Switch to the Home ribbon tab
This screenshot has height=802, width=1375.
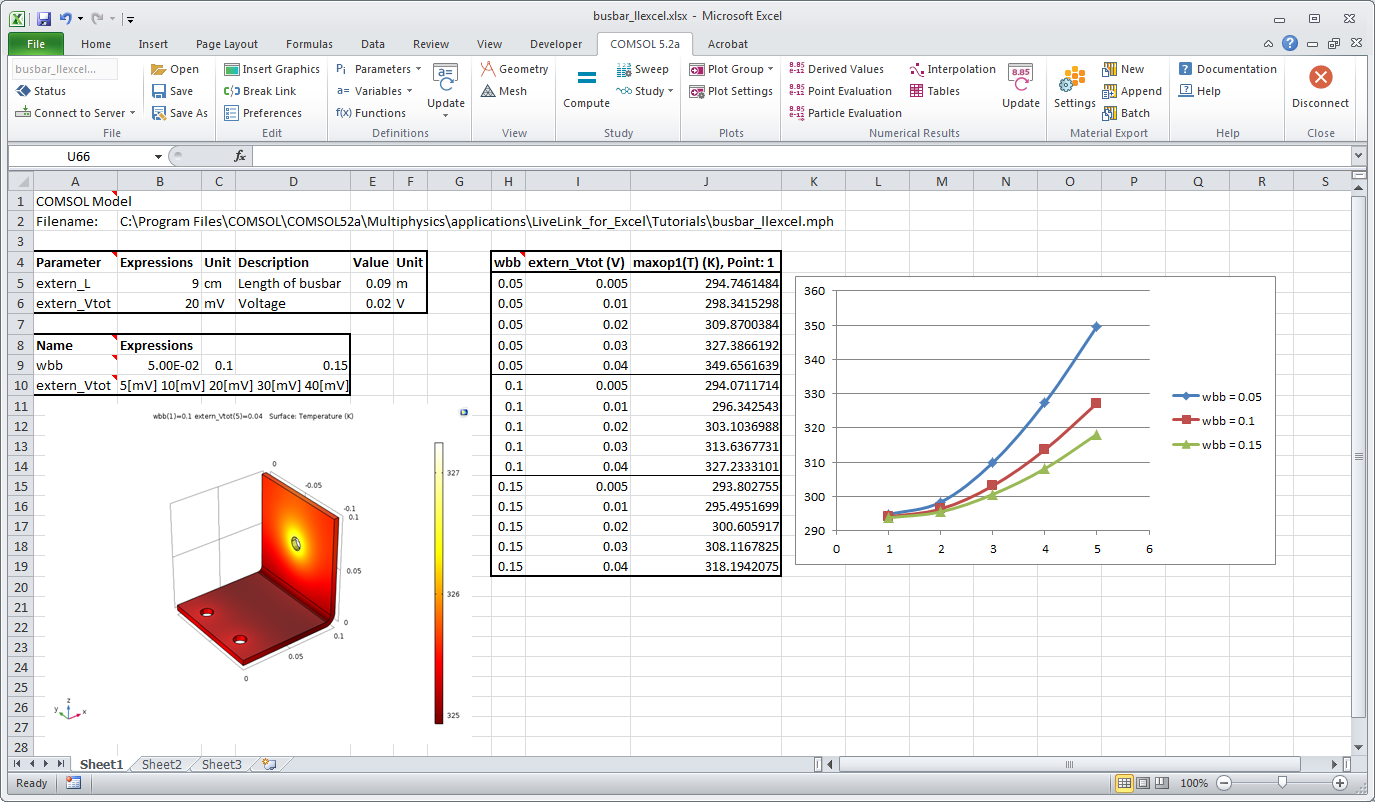(x=96, y=44)
